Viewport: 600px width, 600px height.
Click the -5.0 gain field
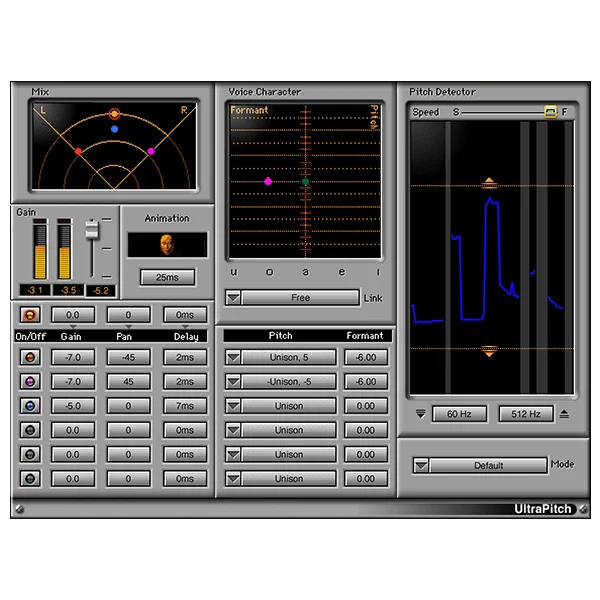tap(73, 406)
